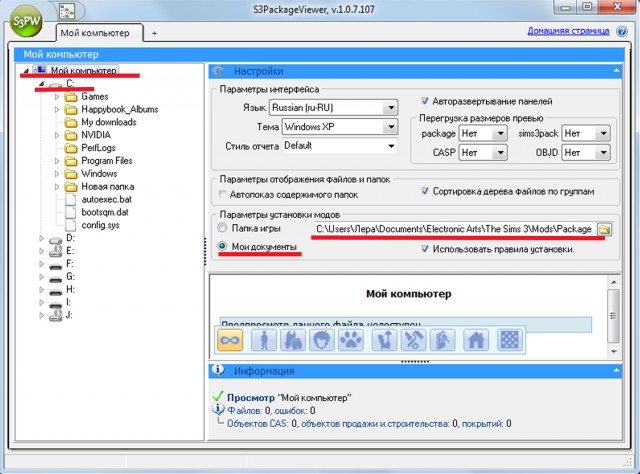Select the infinity (all categories) filter icon
This screenshot has width=640, height=474.
coord(231,341)
